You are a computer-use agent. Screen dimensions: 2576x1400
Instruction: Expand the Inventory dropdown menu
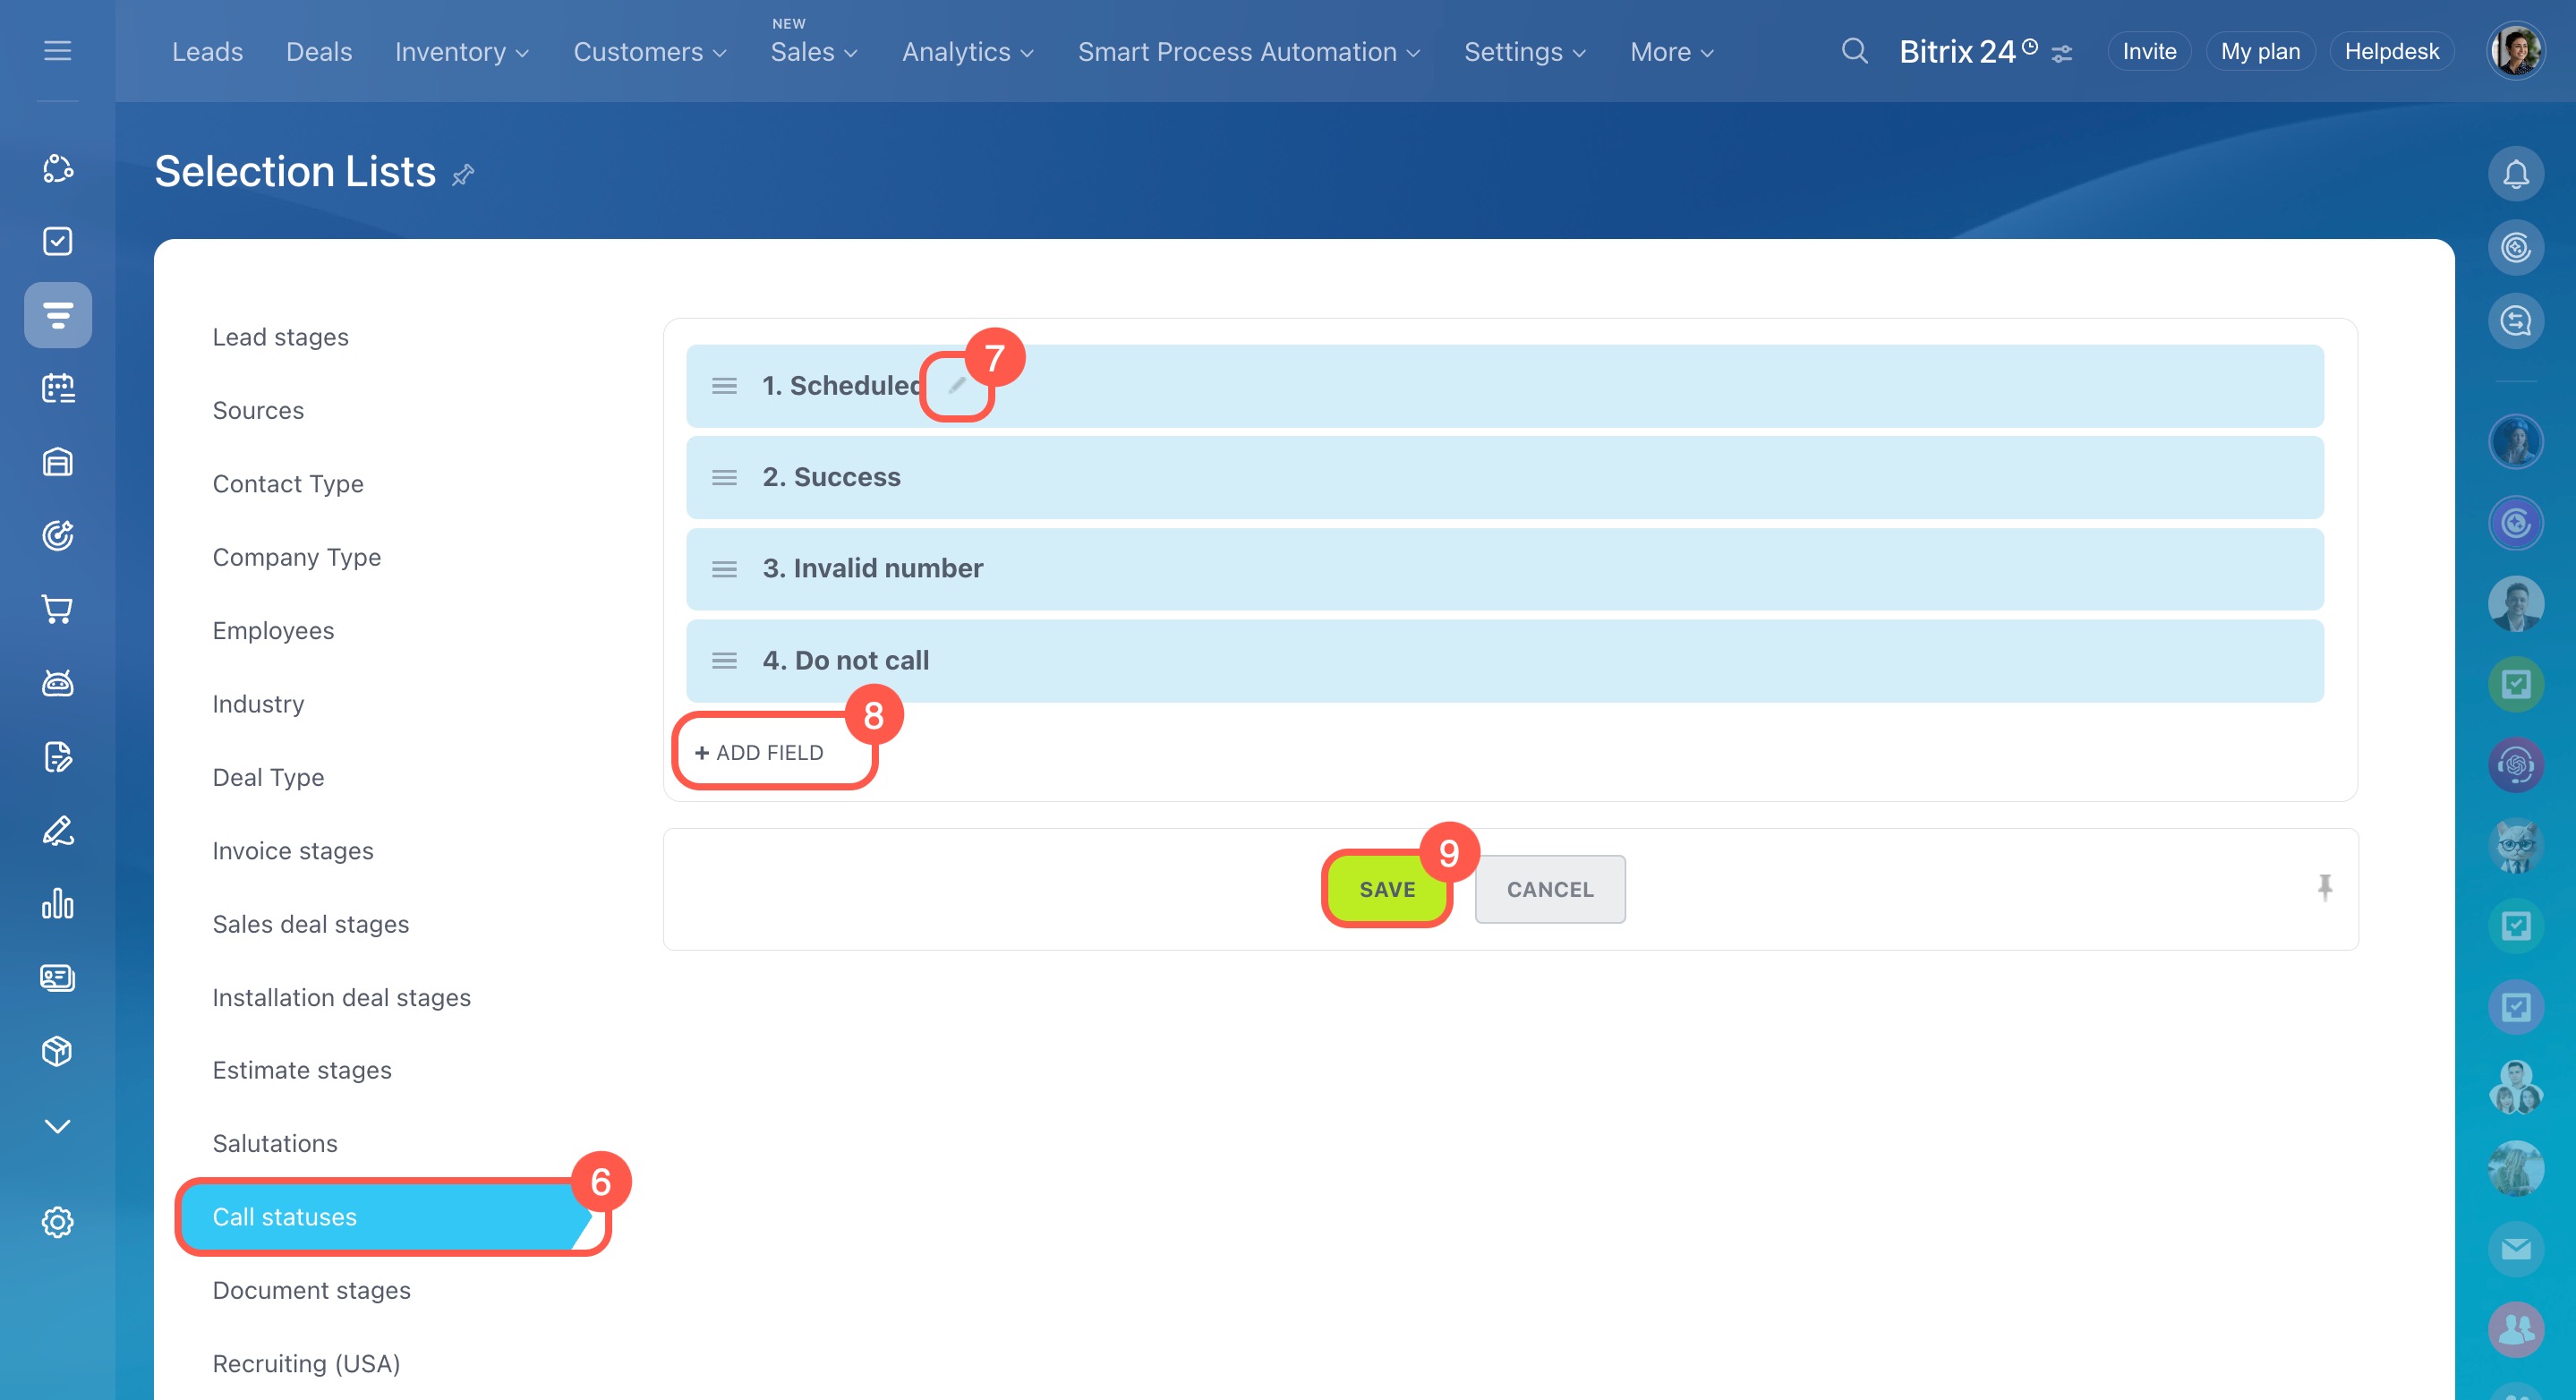[461, 52]
